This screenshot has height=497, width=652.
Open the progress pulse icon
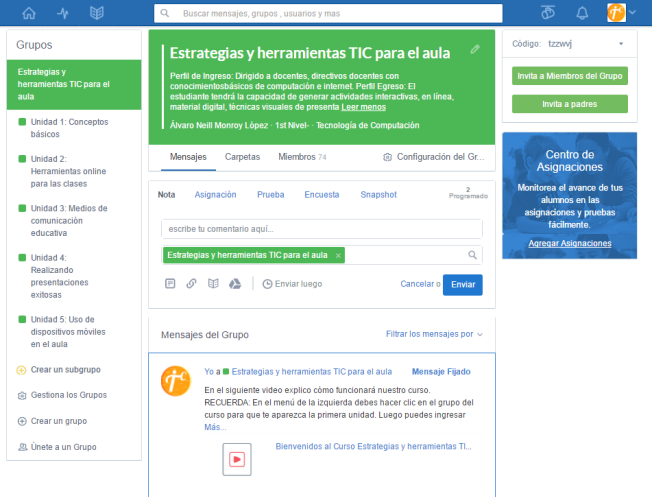[x=63, y=13]
